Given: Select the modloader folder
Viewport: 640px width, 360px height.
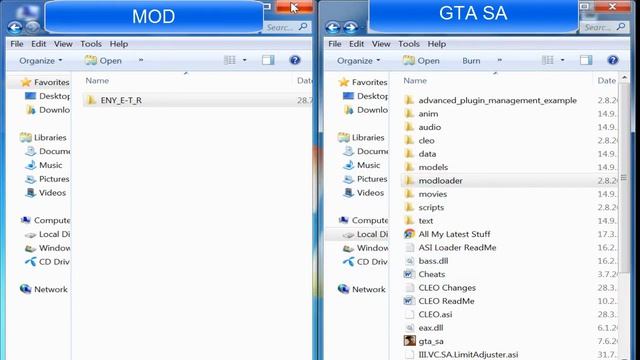Looking at the screenshot, I should [x=509, y=180].
